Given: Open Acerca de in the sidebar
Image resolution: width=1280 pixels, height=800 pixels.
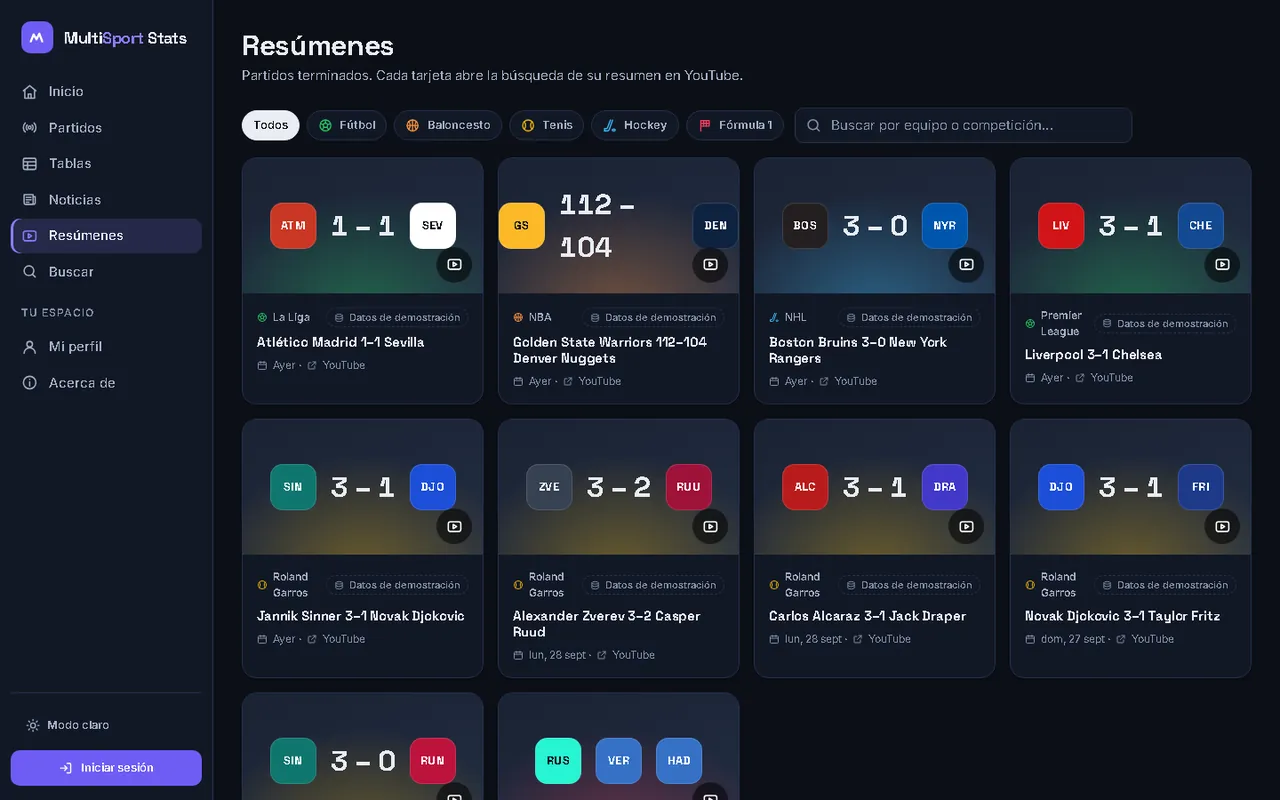Looking at the screenshot, I should tap(106, 383).
